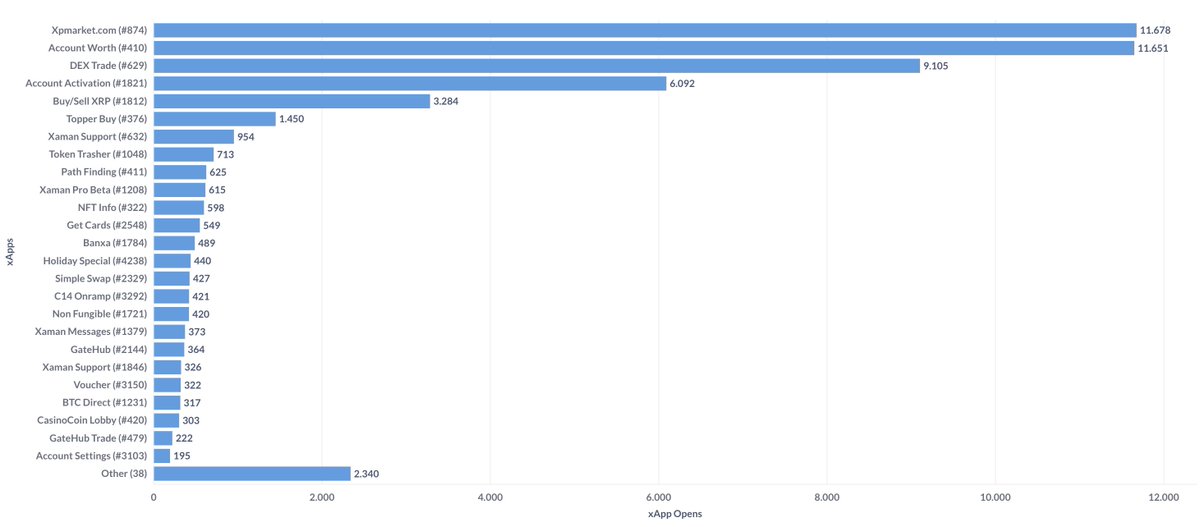Image resolution: width=1200 pixels, height=527 pixels.
Task: Click the 'Xaman Pro Beta (#1208)' label
Action: tap(93, 190)
